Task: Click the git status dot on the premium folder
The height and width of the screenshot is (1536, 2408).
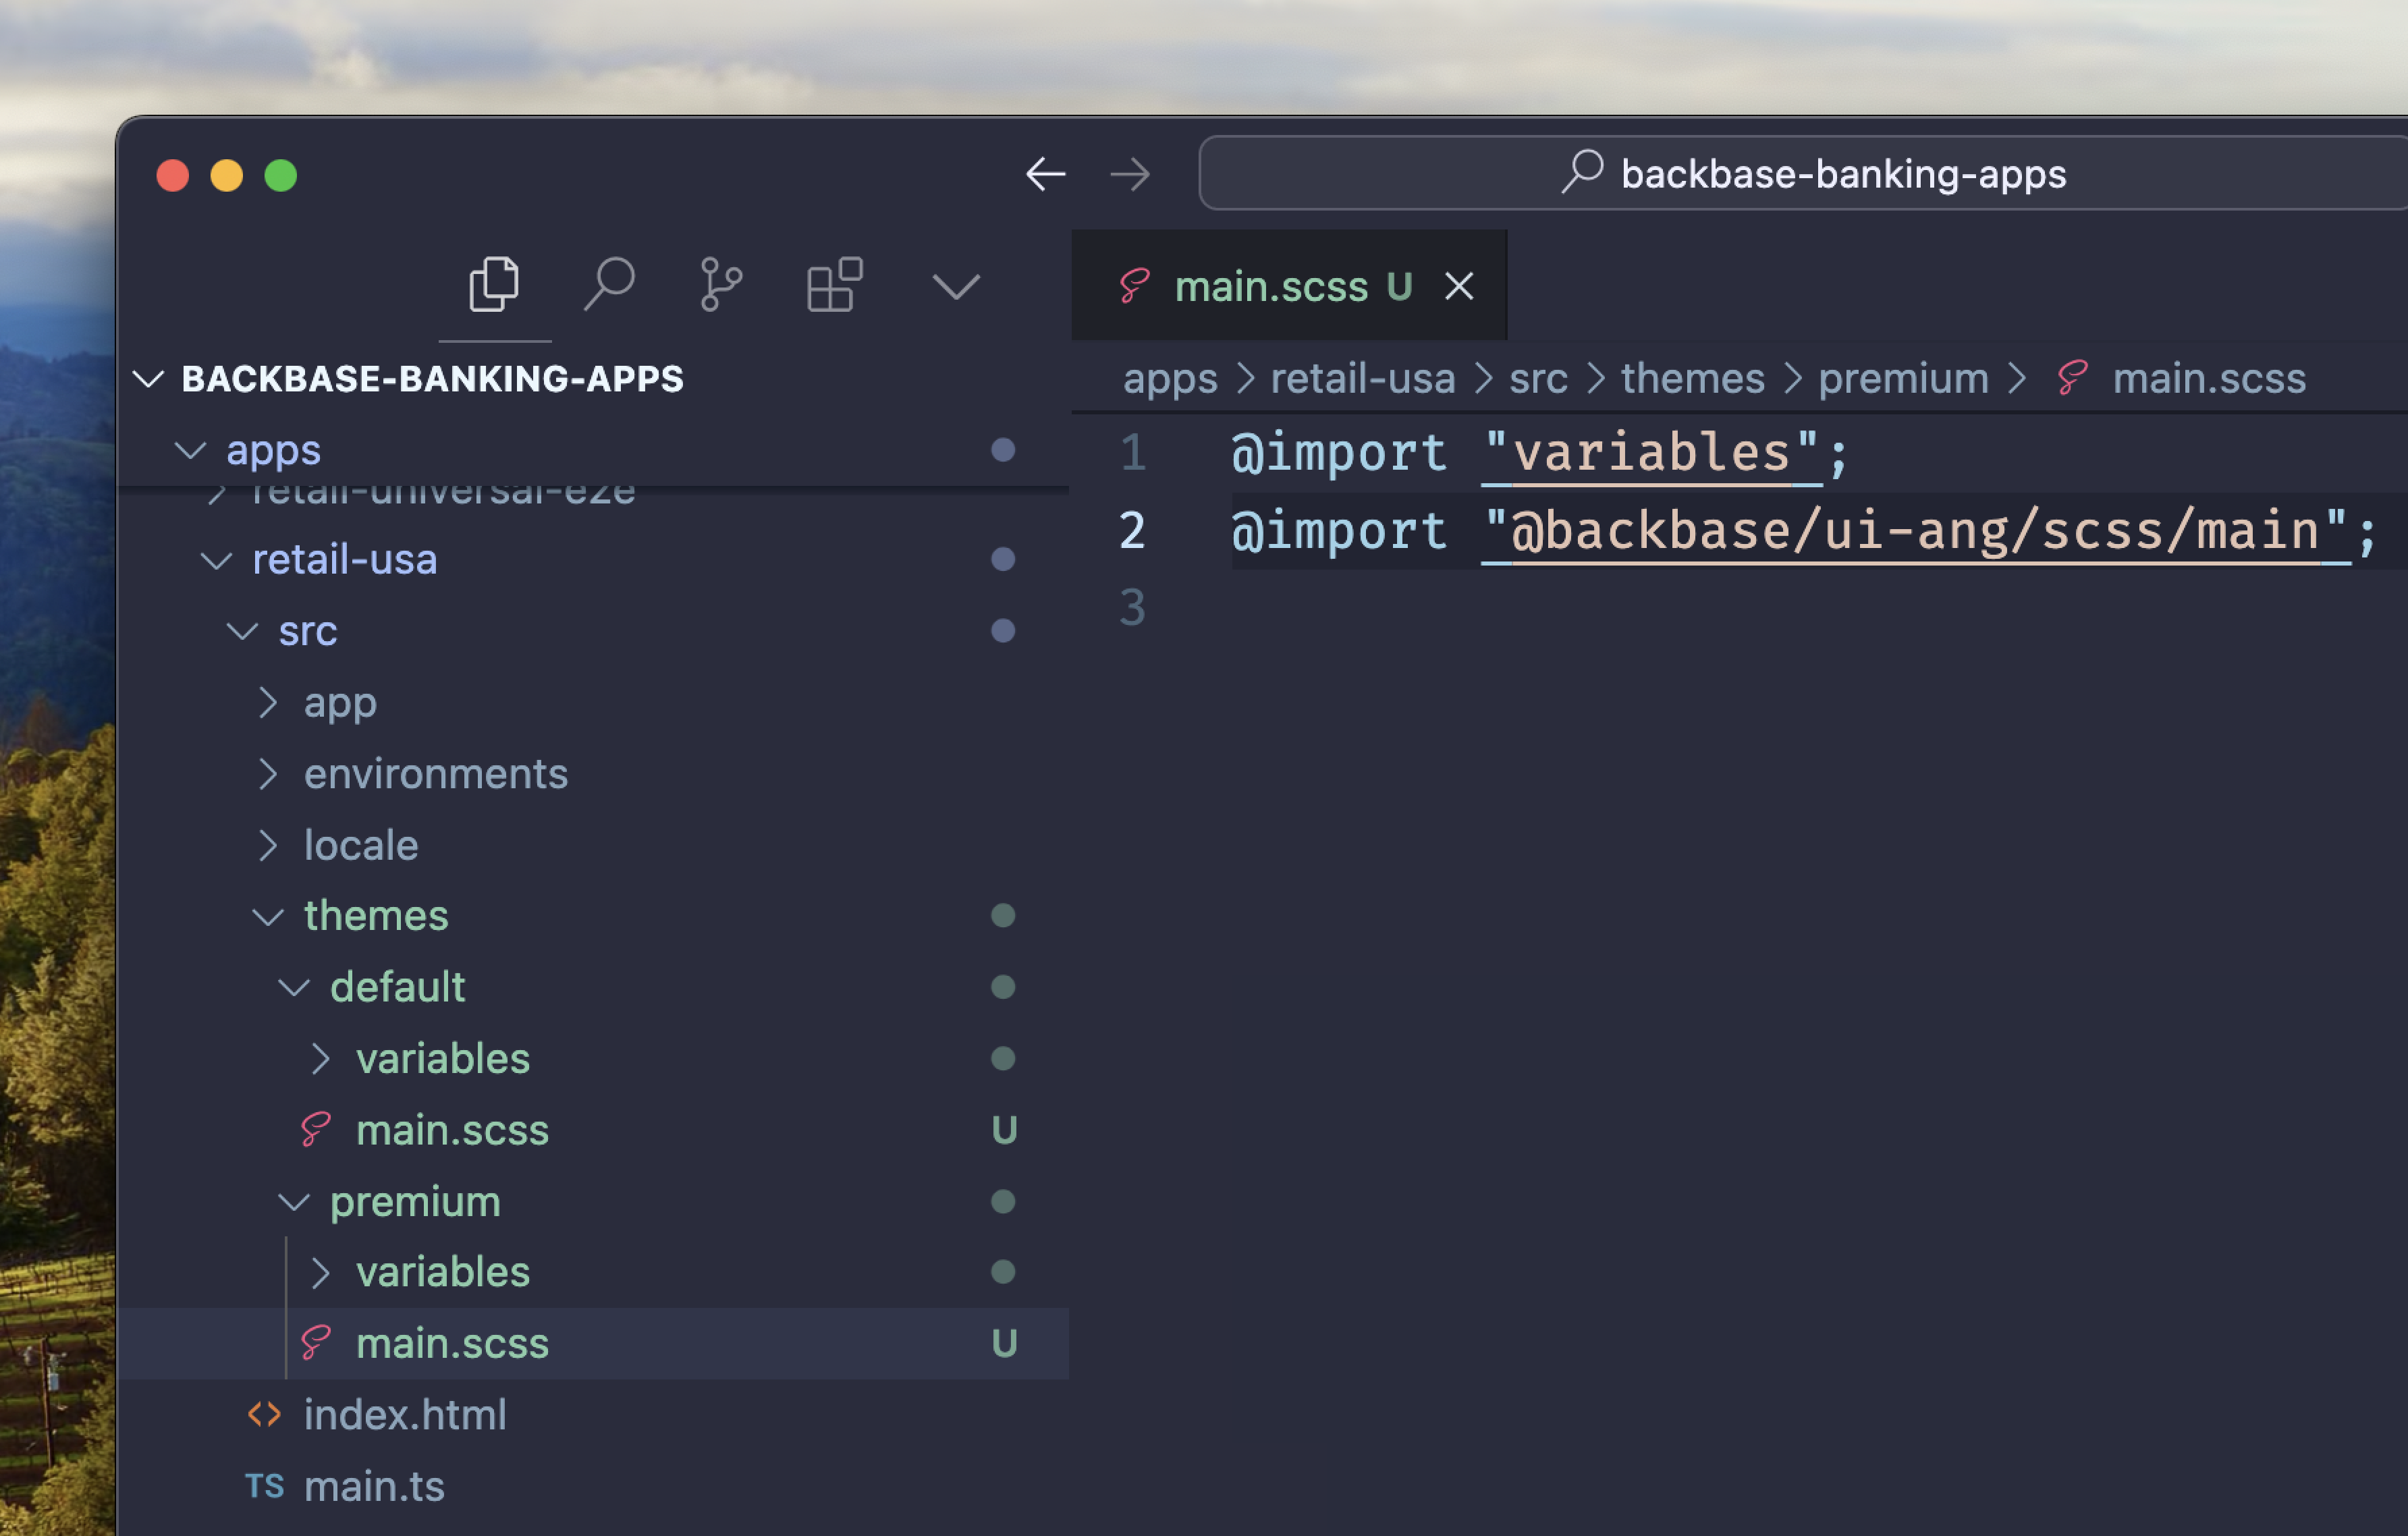Action: pos(1003,1201)
